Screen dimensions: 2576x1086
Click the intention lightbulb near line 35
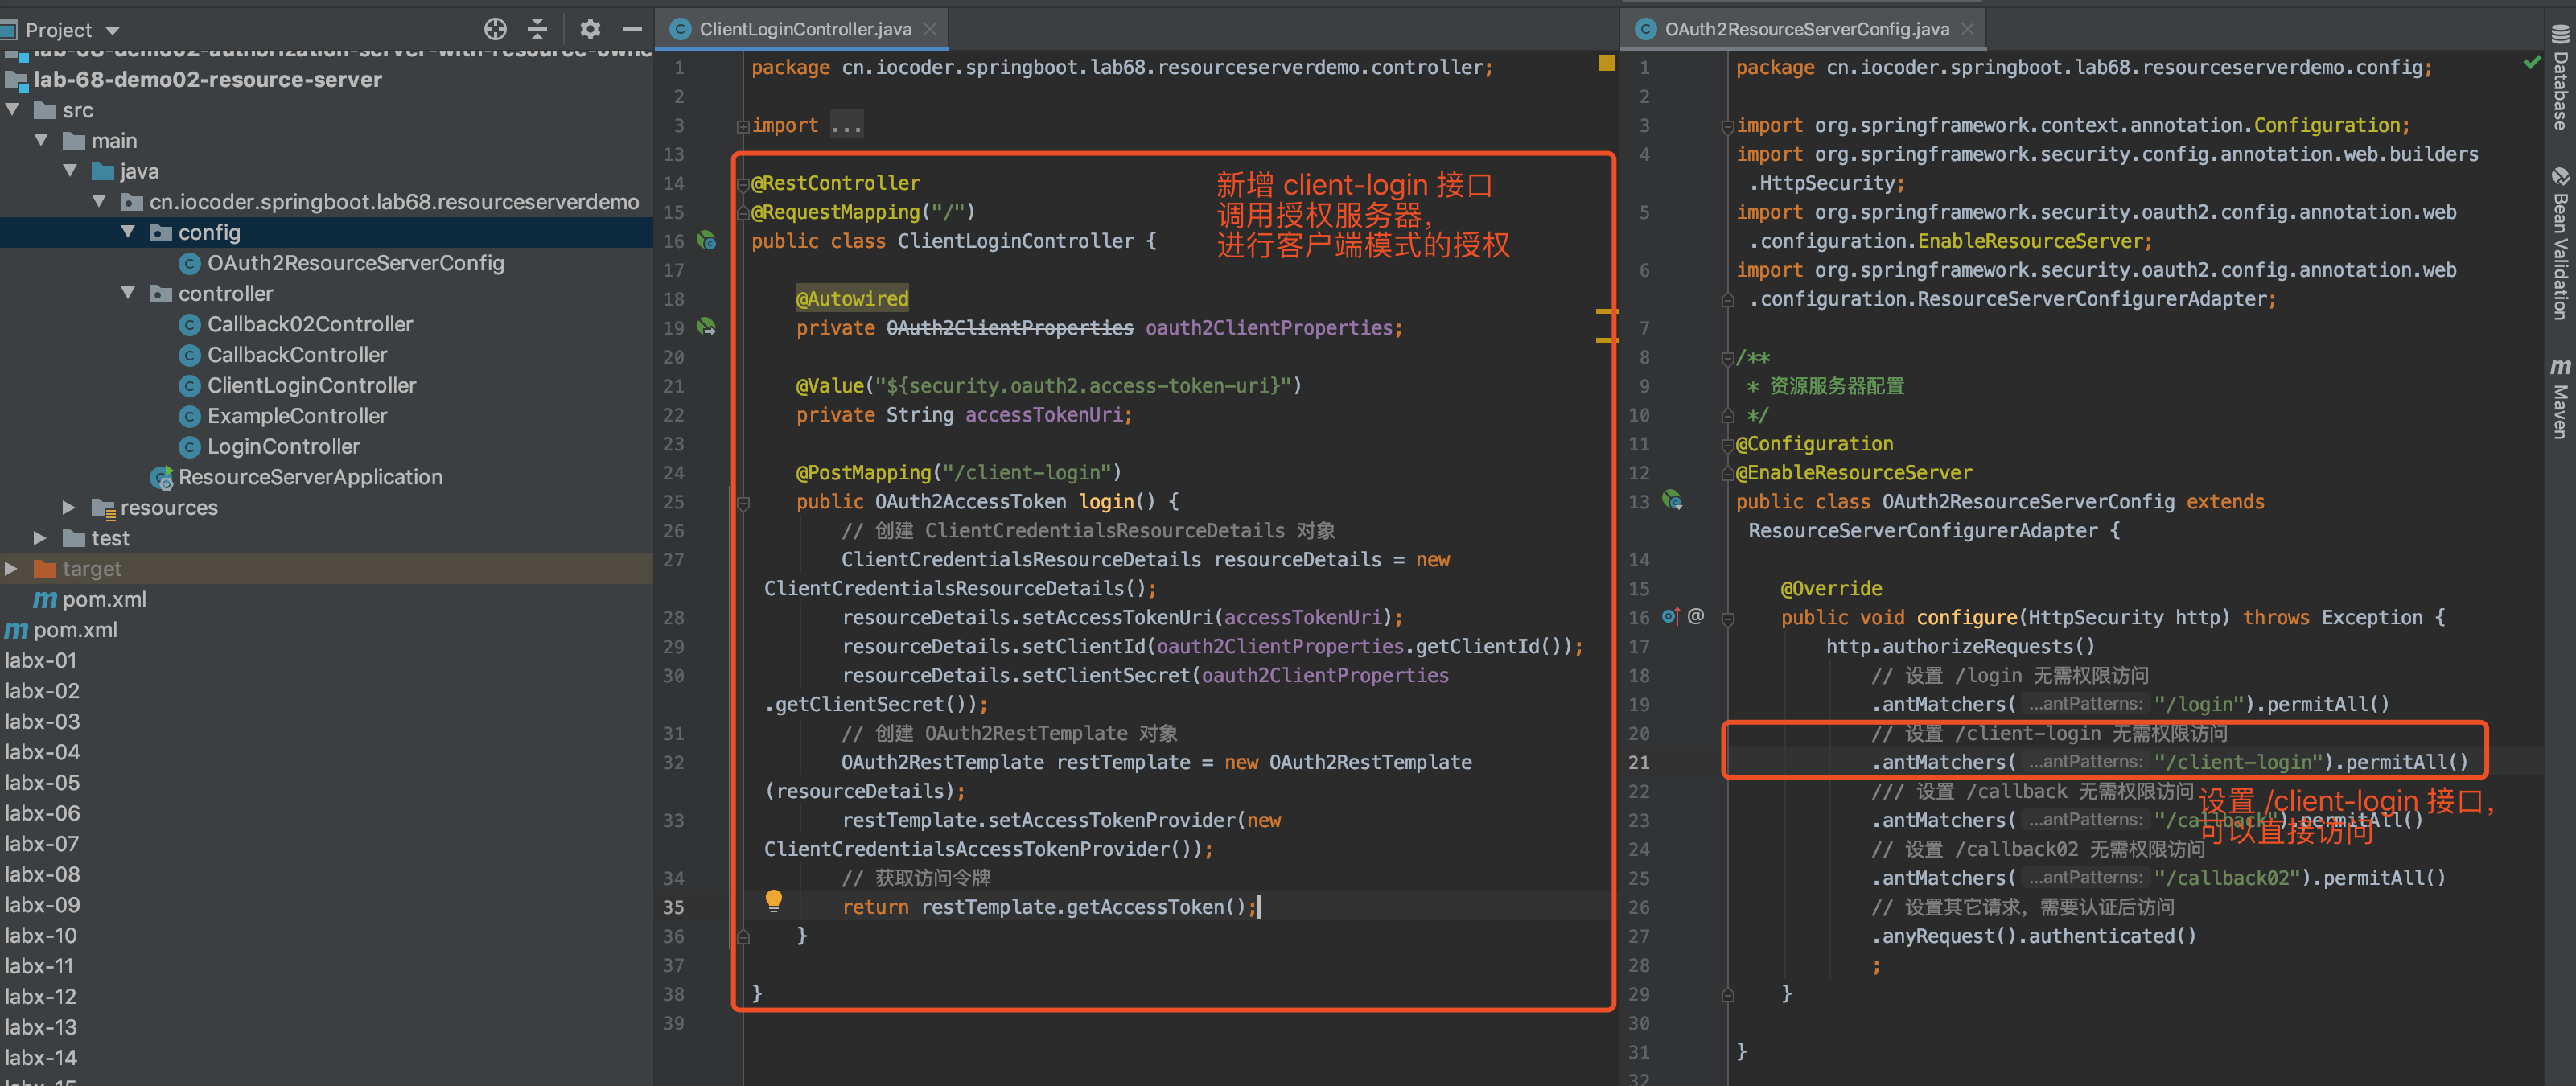tap(773, 901)
